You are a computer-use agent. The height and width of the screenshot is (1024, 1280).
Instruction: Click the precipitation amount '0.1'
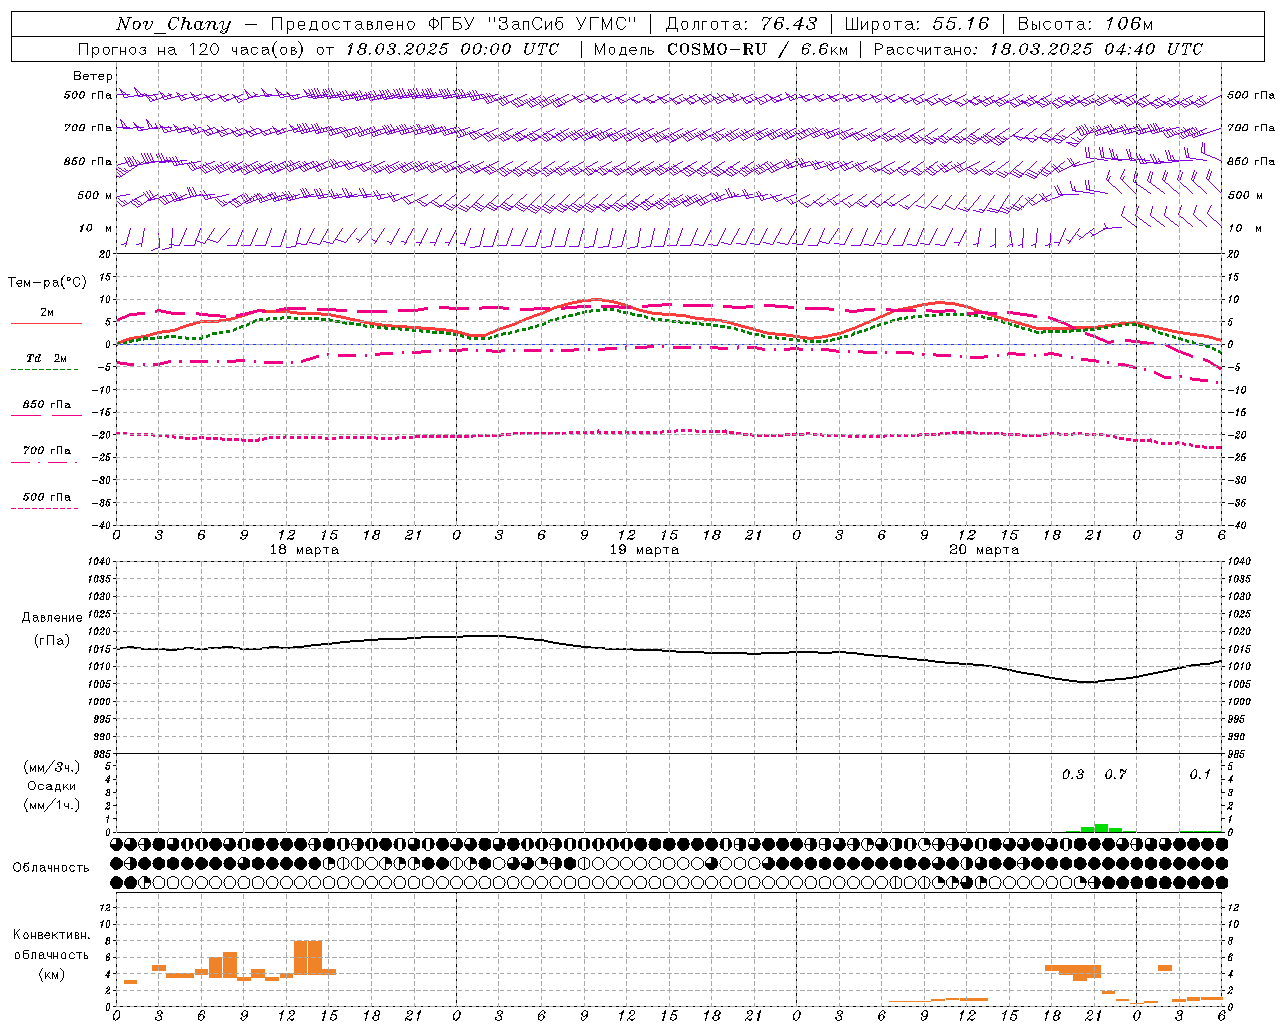[x=1200, y=775]
